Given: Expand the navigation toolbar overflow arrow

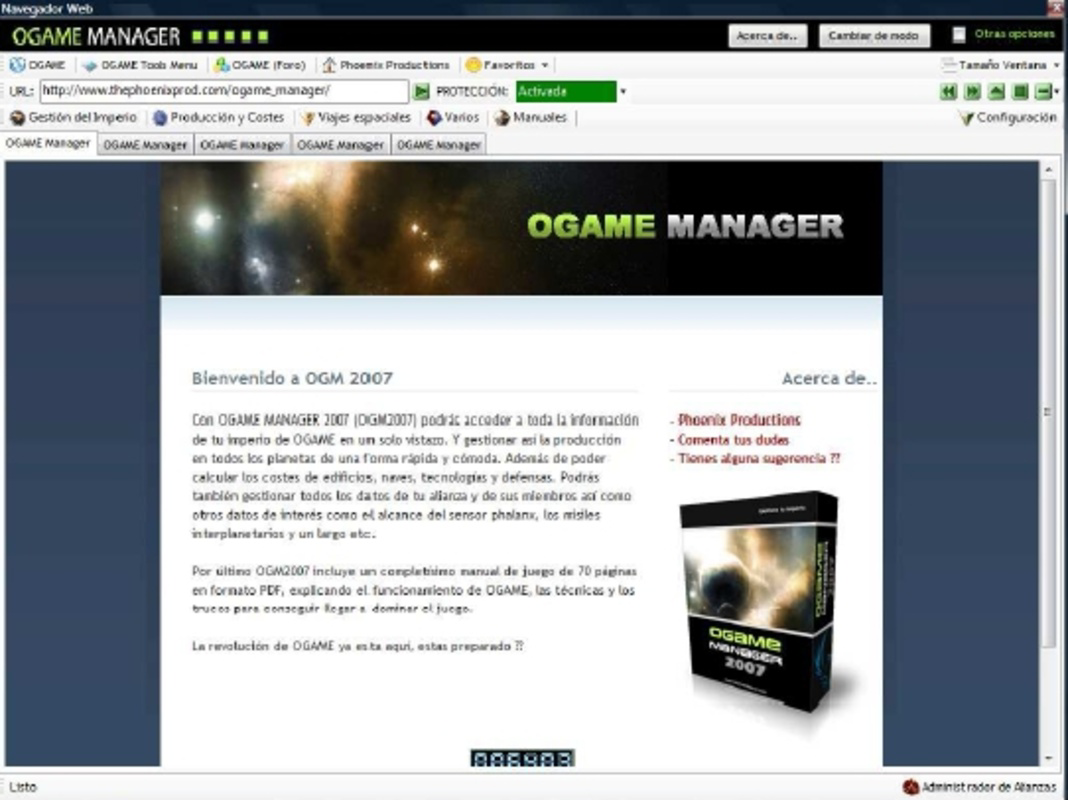Looking at the screenshot, I should tap(1057, 91).
